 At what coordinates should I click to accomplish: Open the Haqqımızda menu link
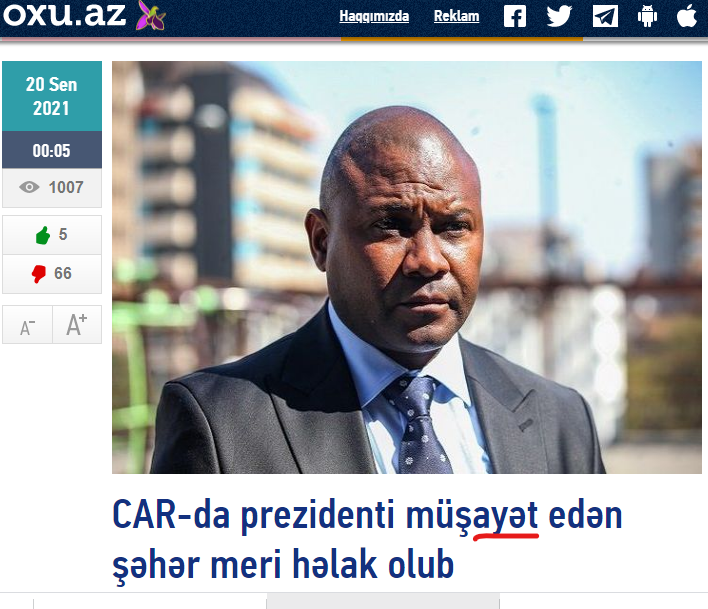(x=374, y=16)
